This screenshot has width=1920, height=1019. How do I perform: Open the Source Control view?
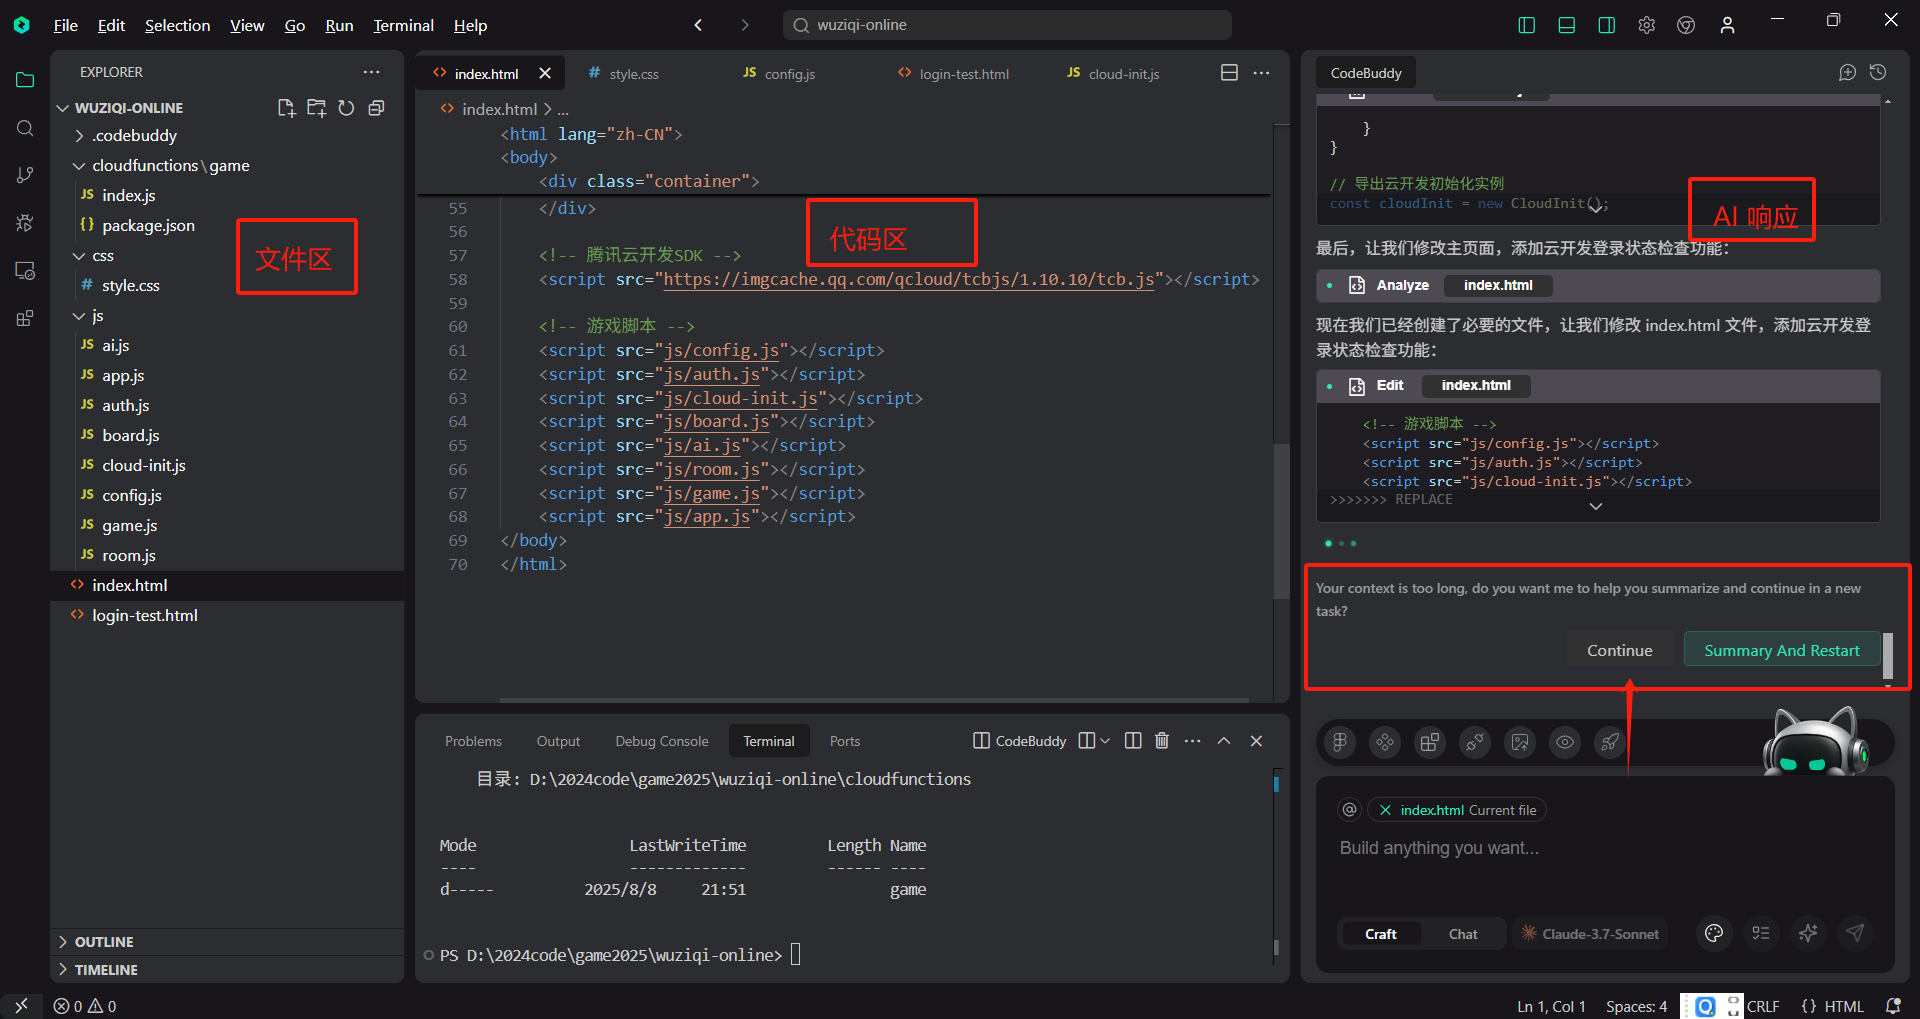[25, 175]
